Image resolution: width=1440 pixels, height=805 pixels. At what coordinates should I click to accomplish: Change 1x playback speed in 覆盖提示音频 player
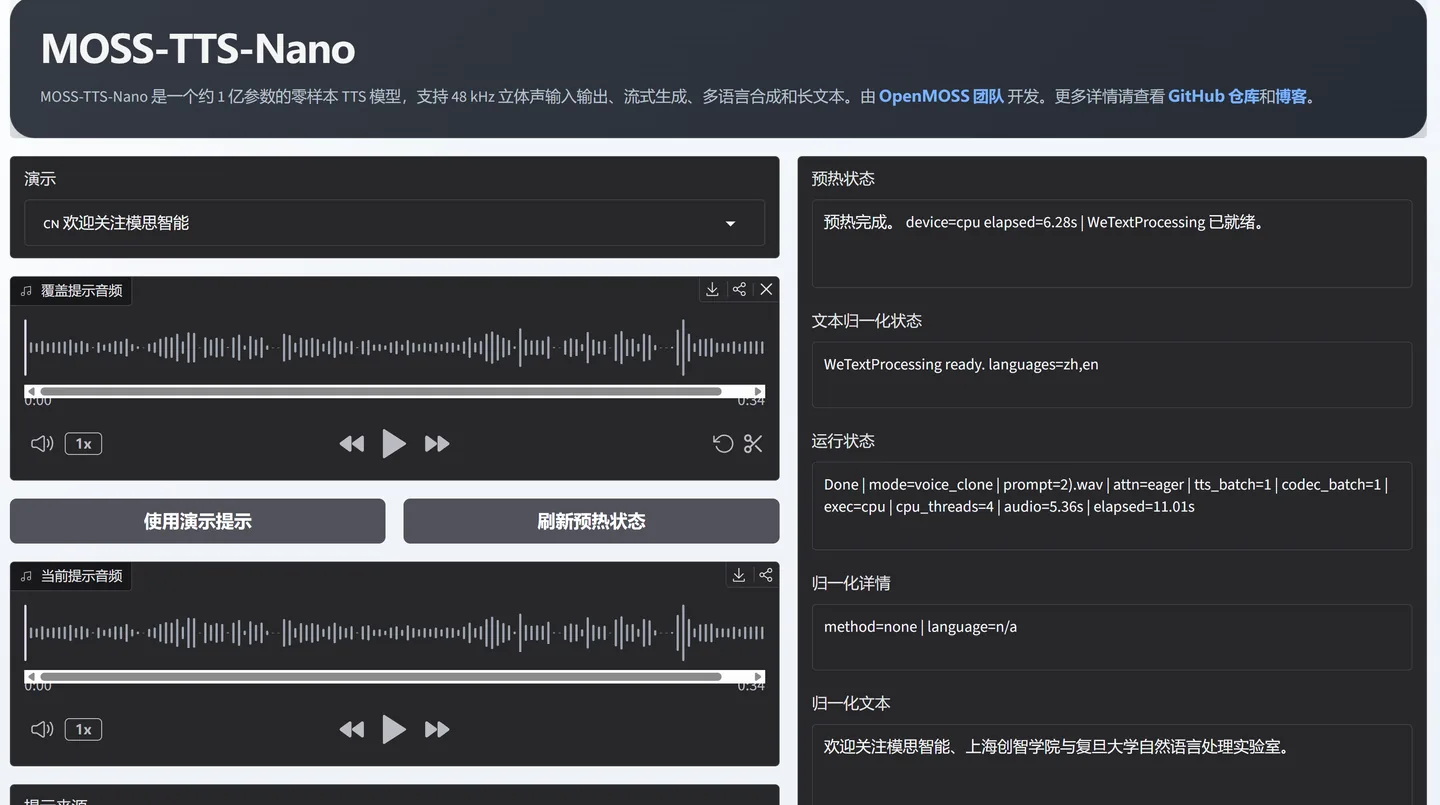[84, 443]
